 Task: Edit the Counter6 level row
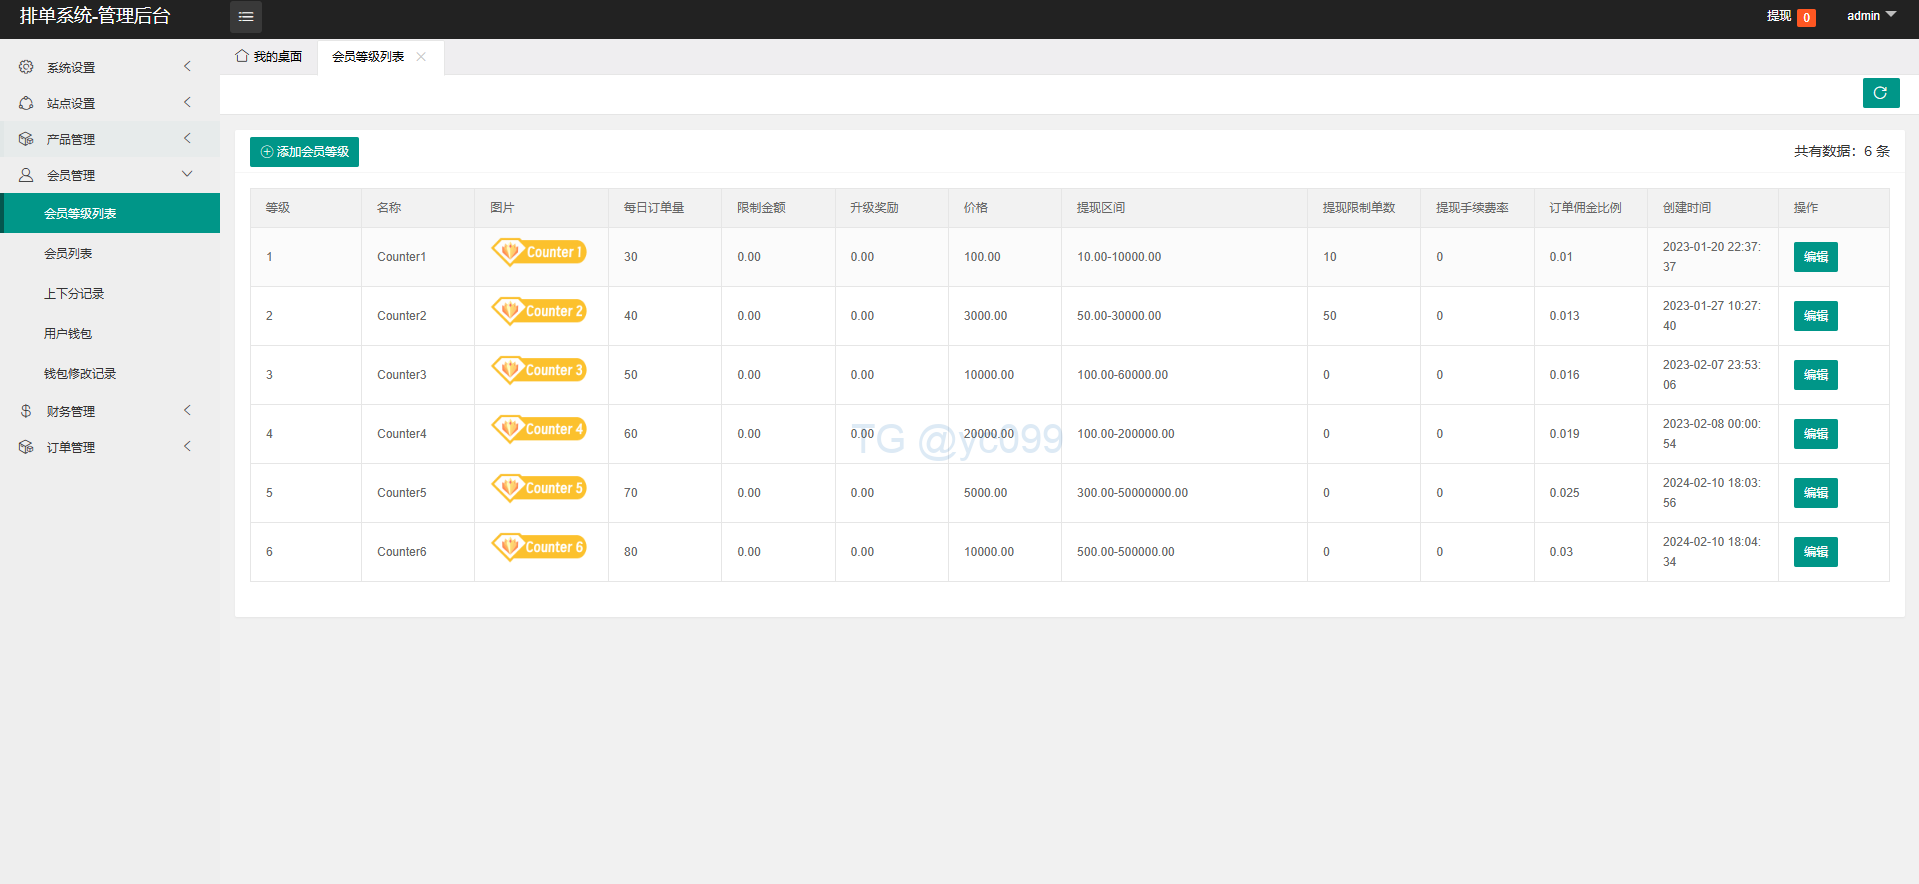[1815, 552]
